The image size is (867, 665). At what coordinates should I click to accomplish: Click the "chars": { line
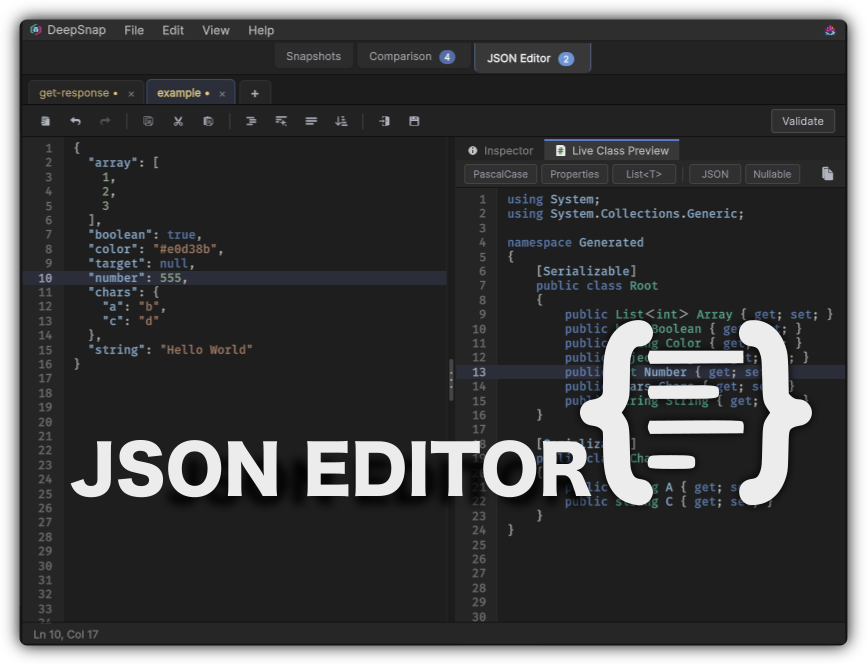[123, 292]
